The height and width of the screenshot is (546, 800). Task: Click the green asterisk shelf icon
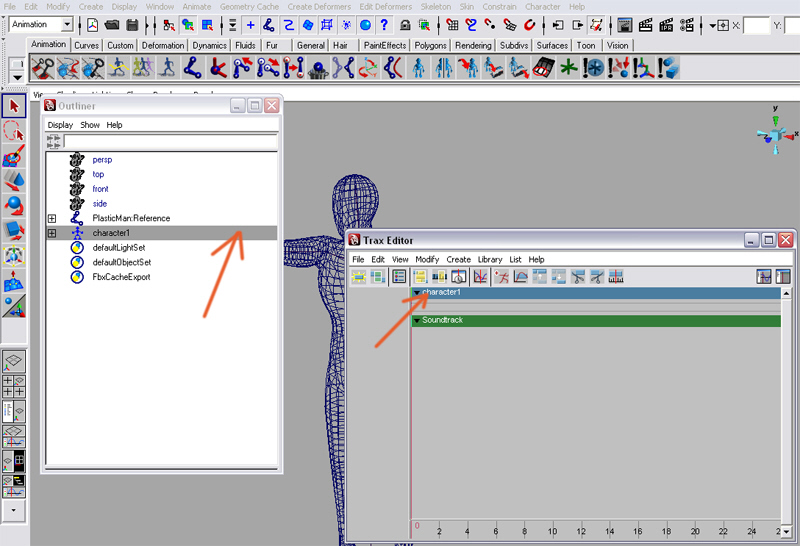pyautogui.click(x=568, y=68)
